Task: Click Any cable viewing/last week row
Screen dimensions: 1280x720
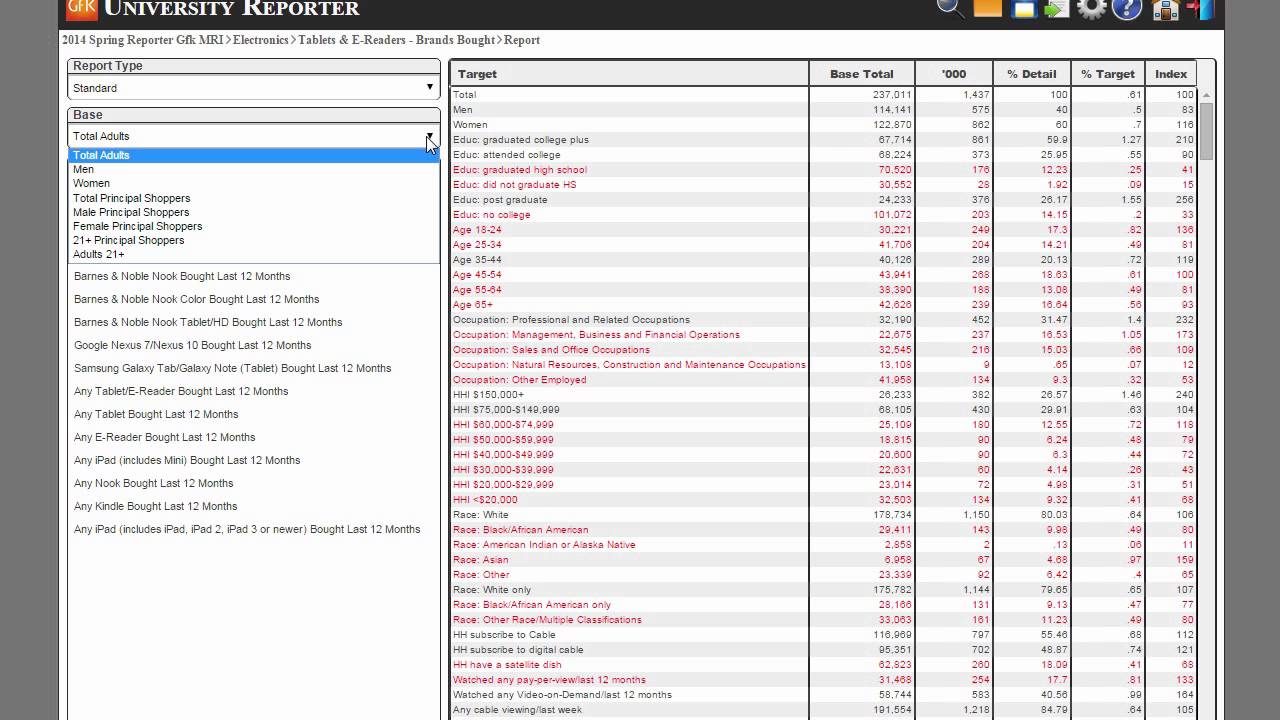Action: 823,710
